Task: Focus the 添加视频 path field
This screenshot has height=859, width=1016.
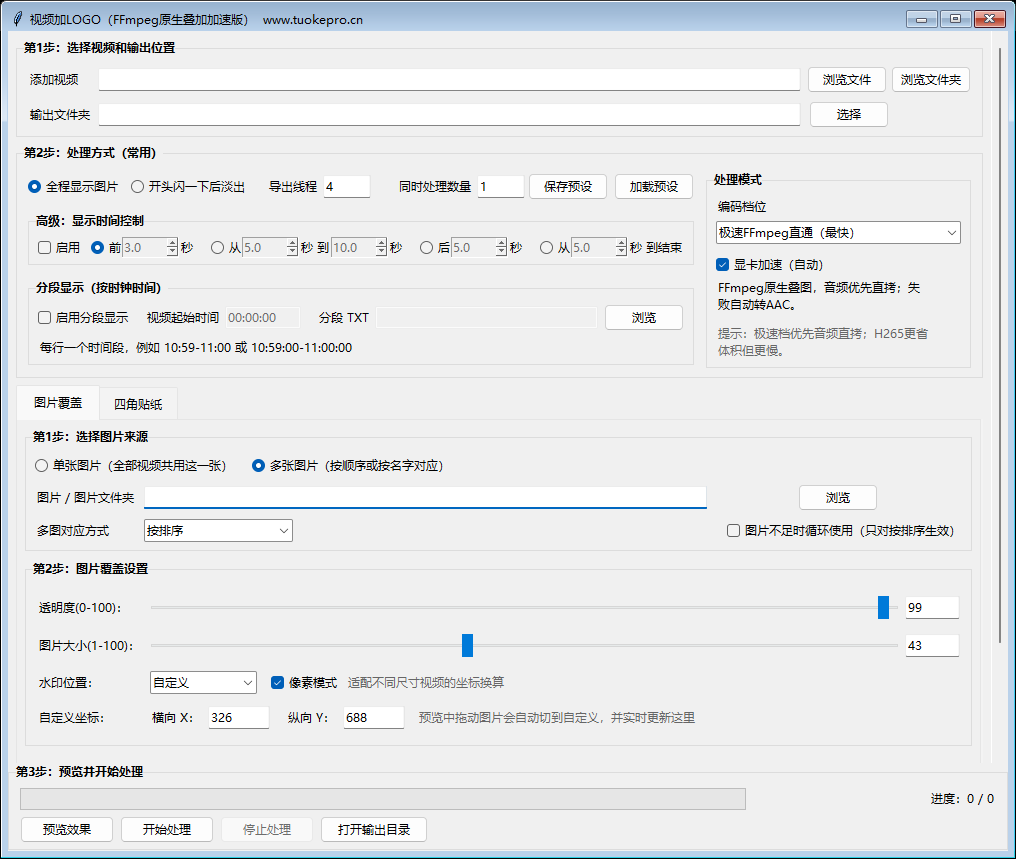Action: click(x=449, y=80)
